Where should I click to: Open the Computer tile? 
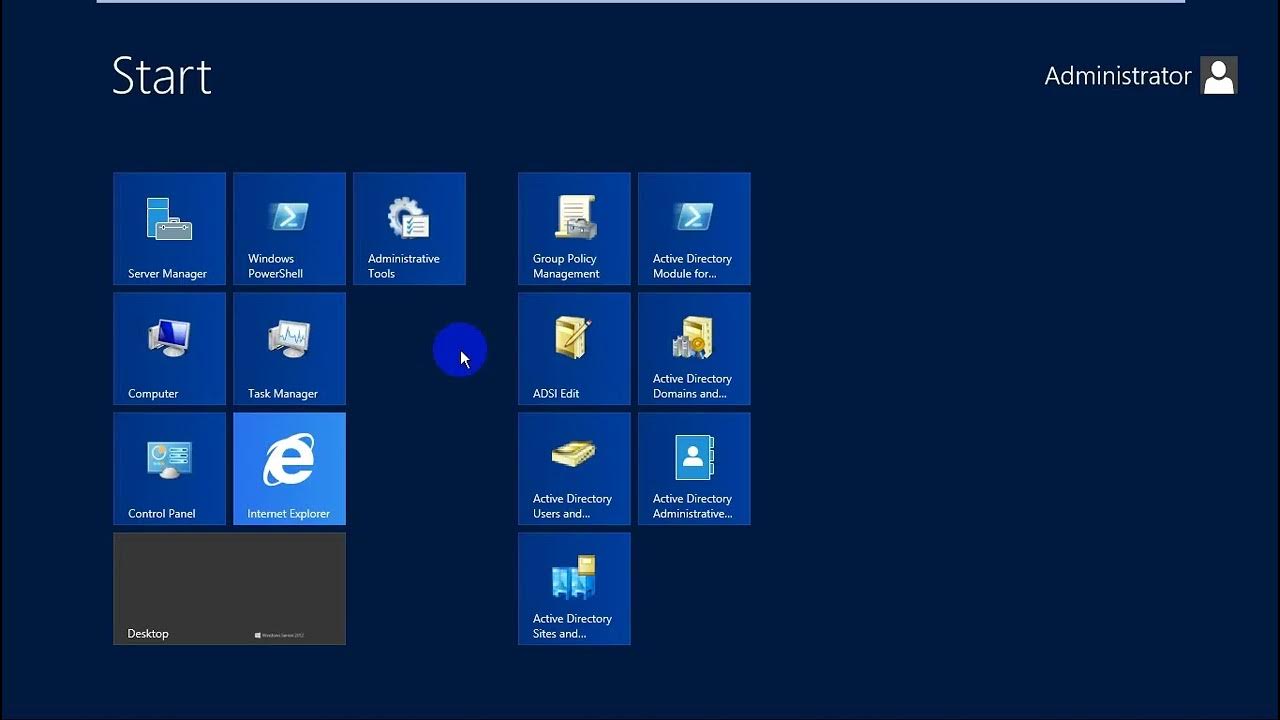[170, 349]
